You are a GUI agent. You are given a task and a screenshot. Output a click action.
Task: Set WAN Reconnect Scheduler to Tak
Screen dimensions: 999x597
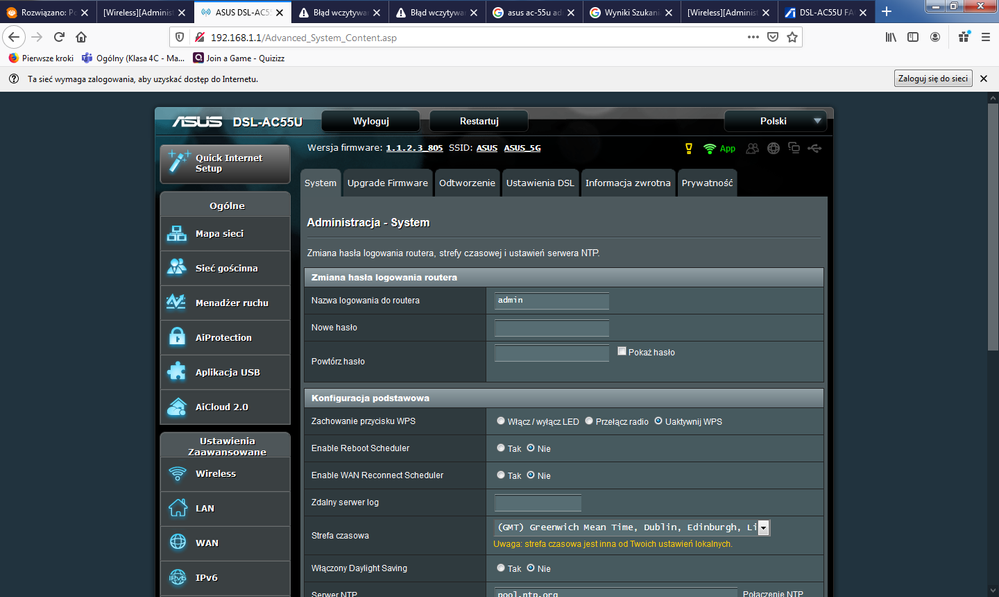coord(501,475)
